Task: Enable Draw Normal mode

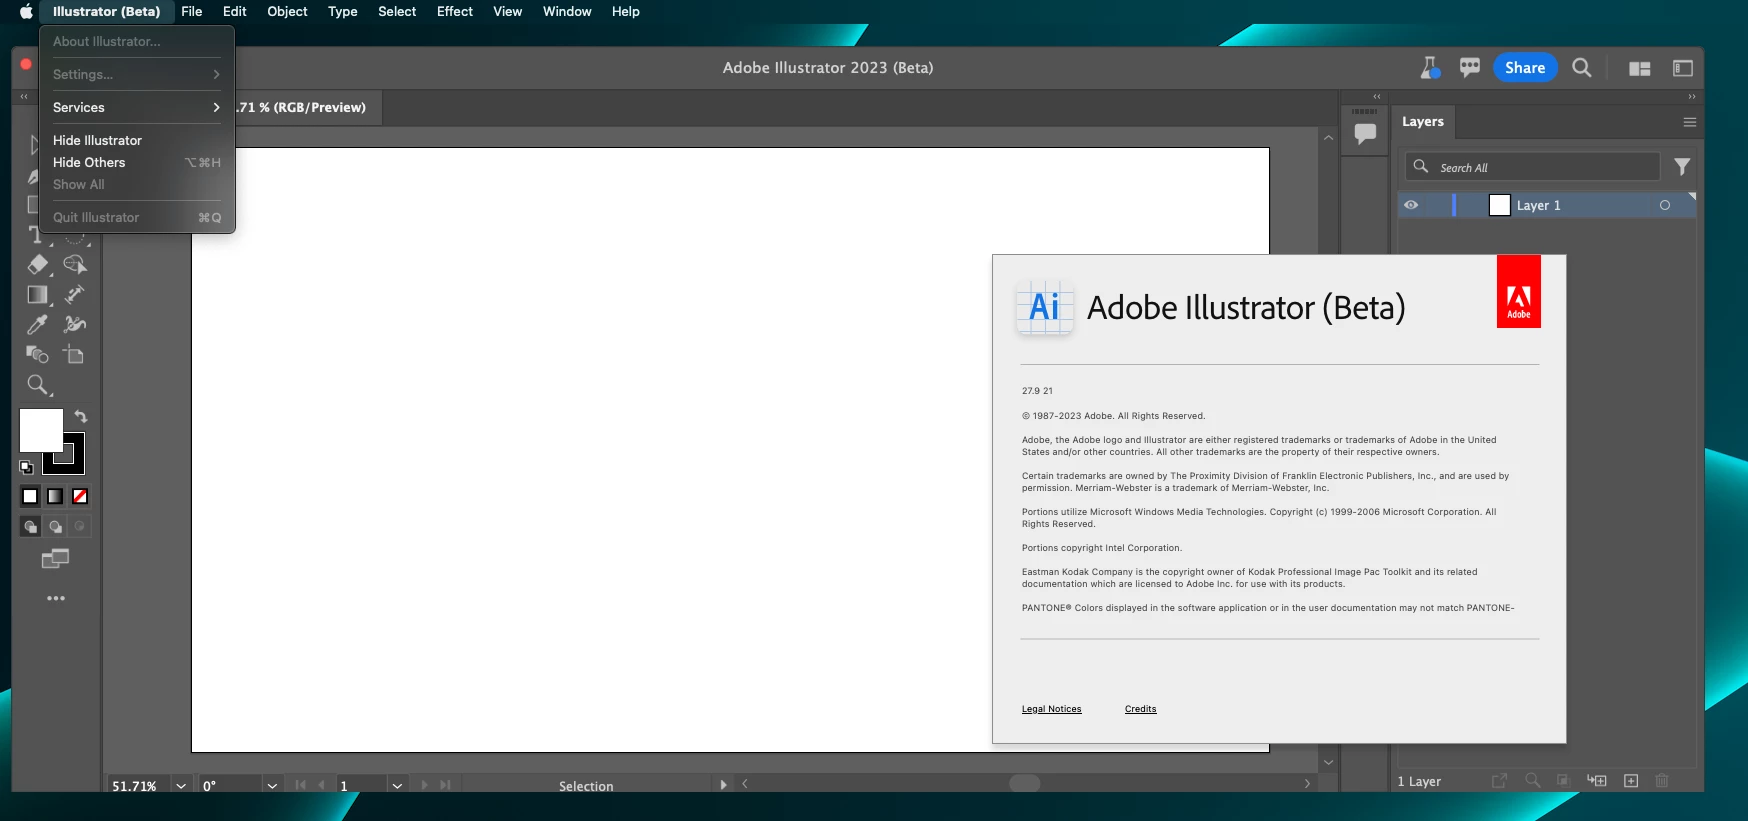Action: coord(30,526)
